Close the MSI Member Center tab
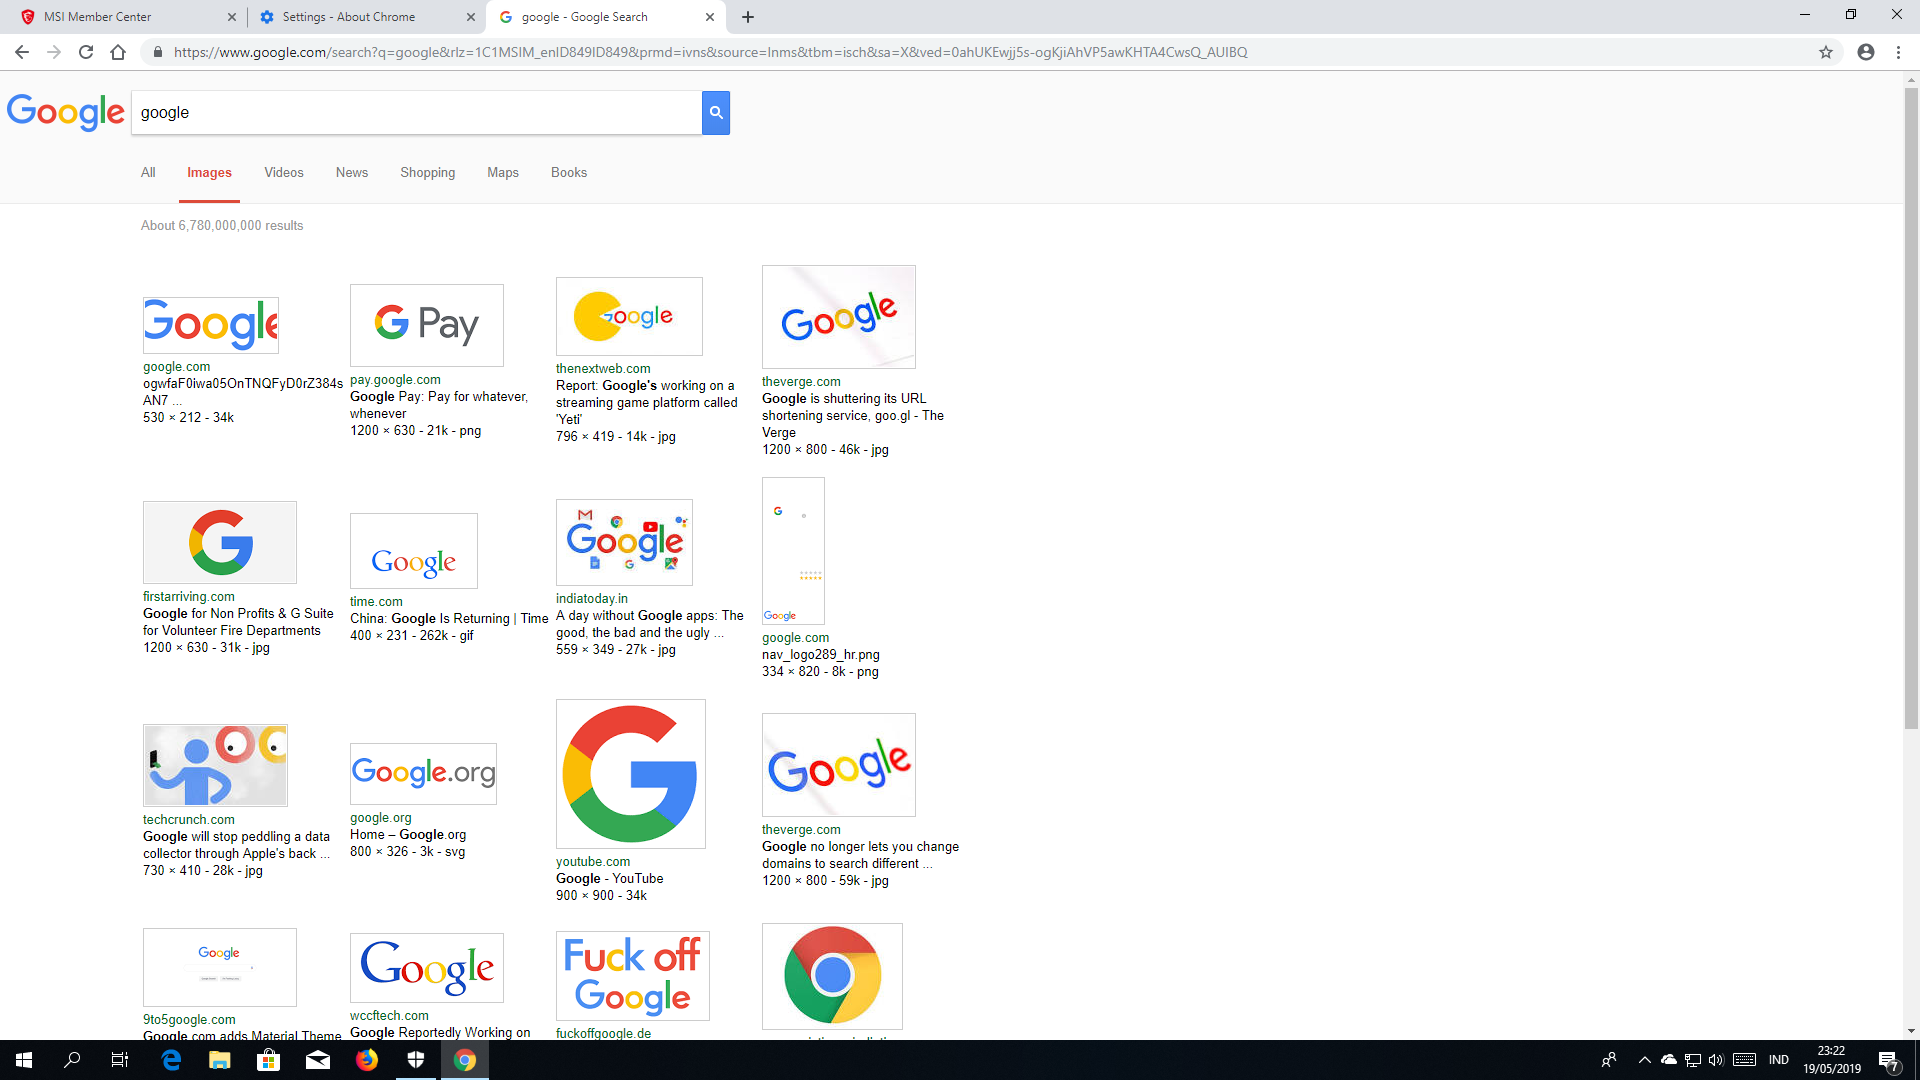Viewport: 1920px width, 1080px height. click(232, 17)
